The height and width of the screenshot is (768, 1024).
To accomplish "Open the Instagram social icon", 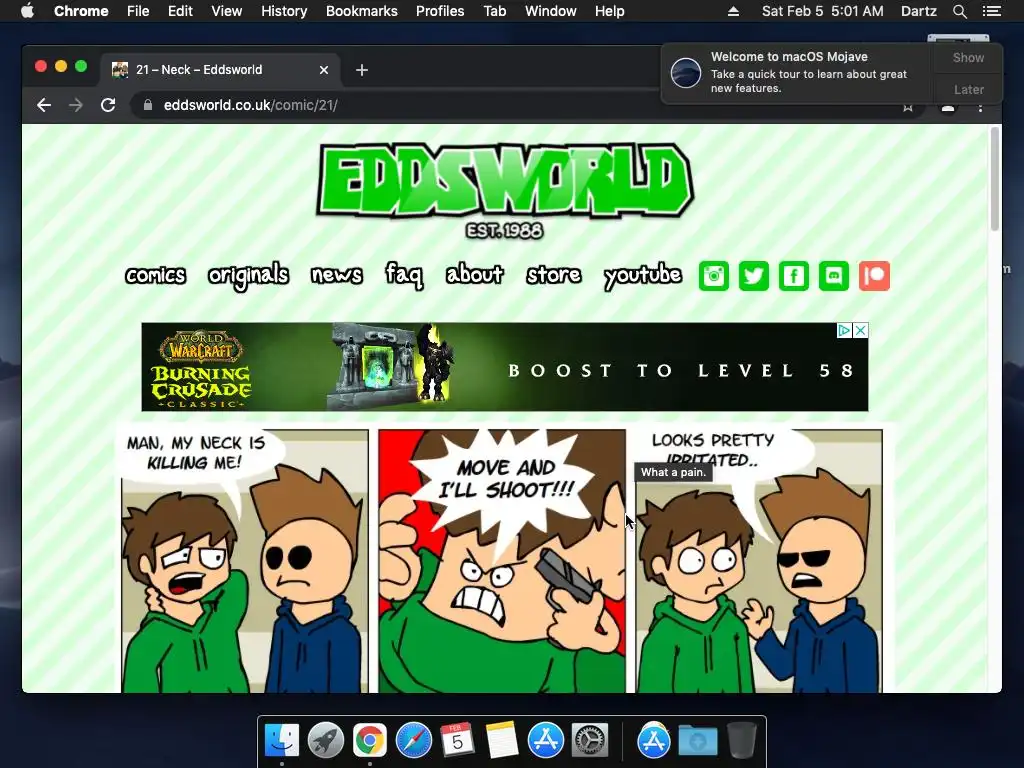I will click(x=714, y=276).
